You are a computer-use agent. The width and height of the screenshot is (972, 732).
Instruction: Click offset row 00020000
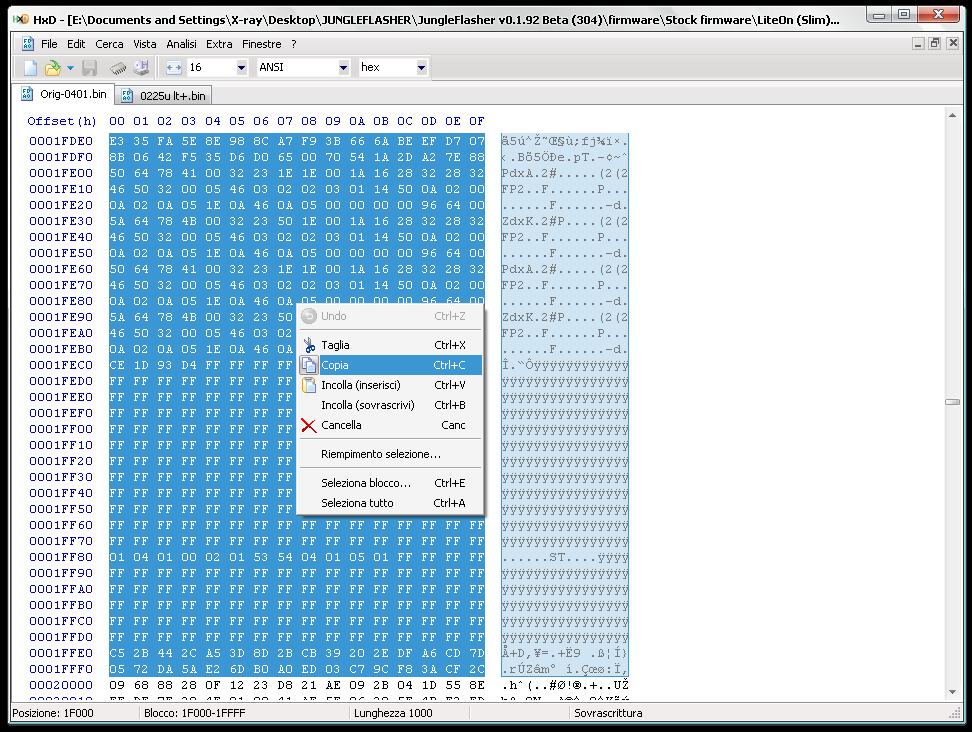tap(61, 685)
